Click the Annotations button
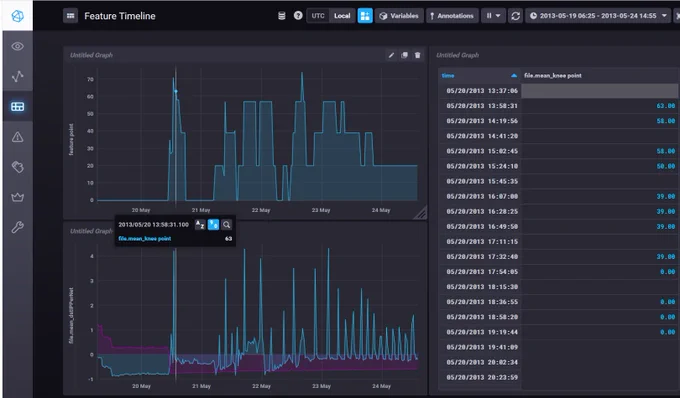Screen dimensions: 680x398 point(452,16)
